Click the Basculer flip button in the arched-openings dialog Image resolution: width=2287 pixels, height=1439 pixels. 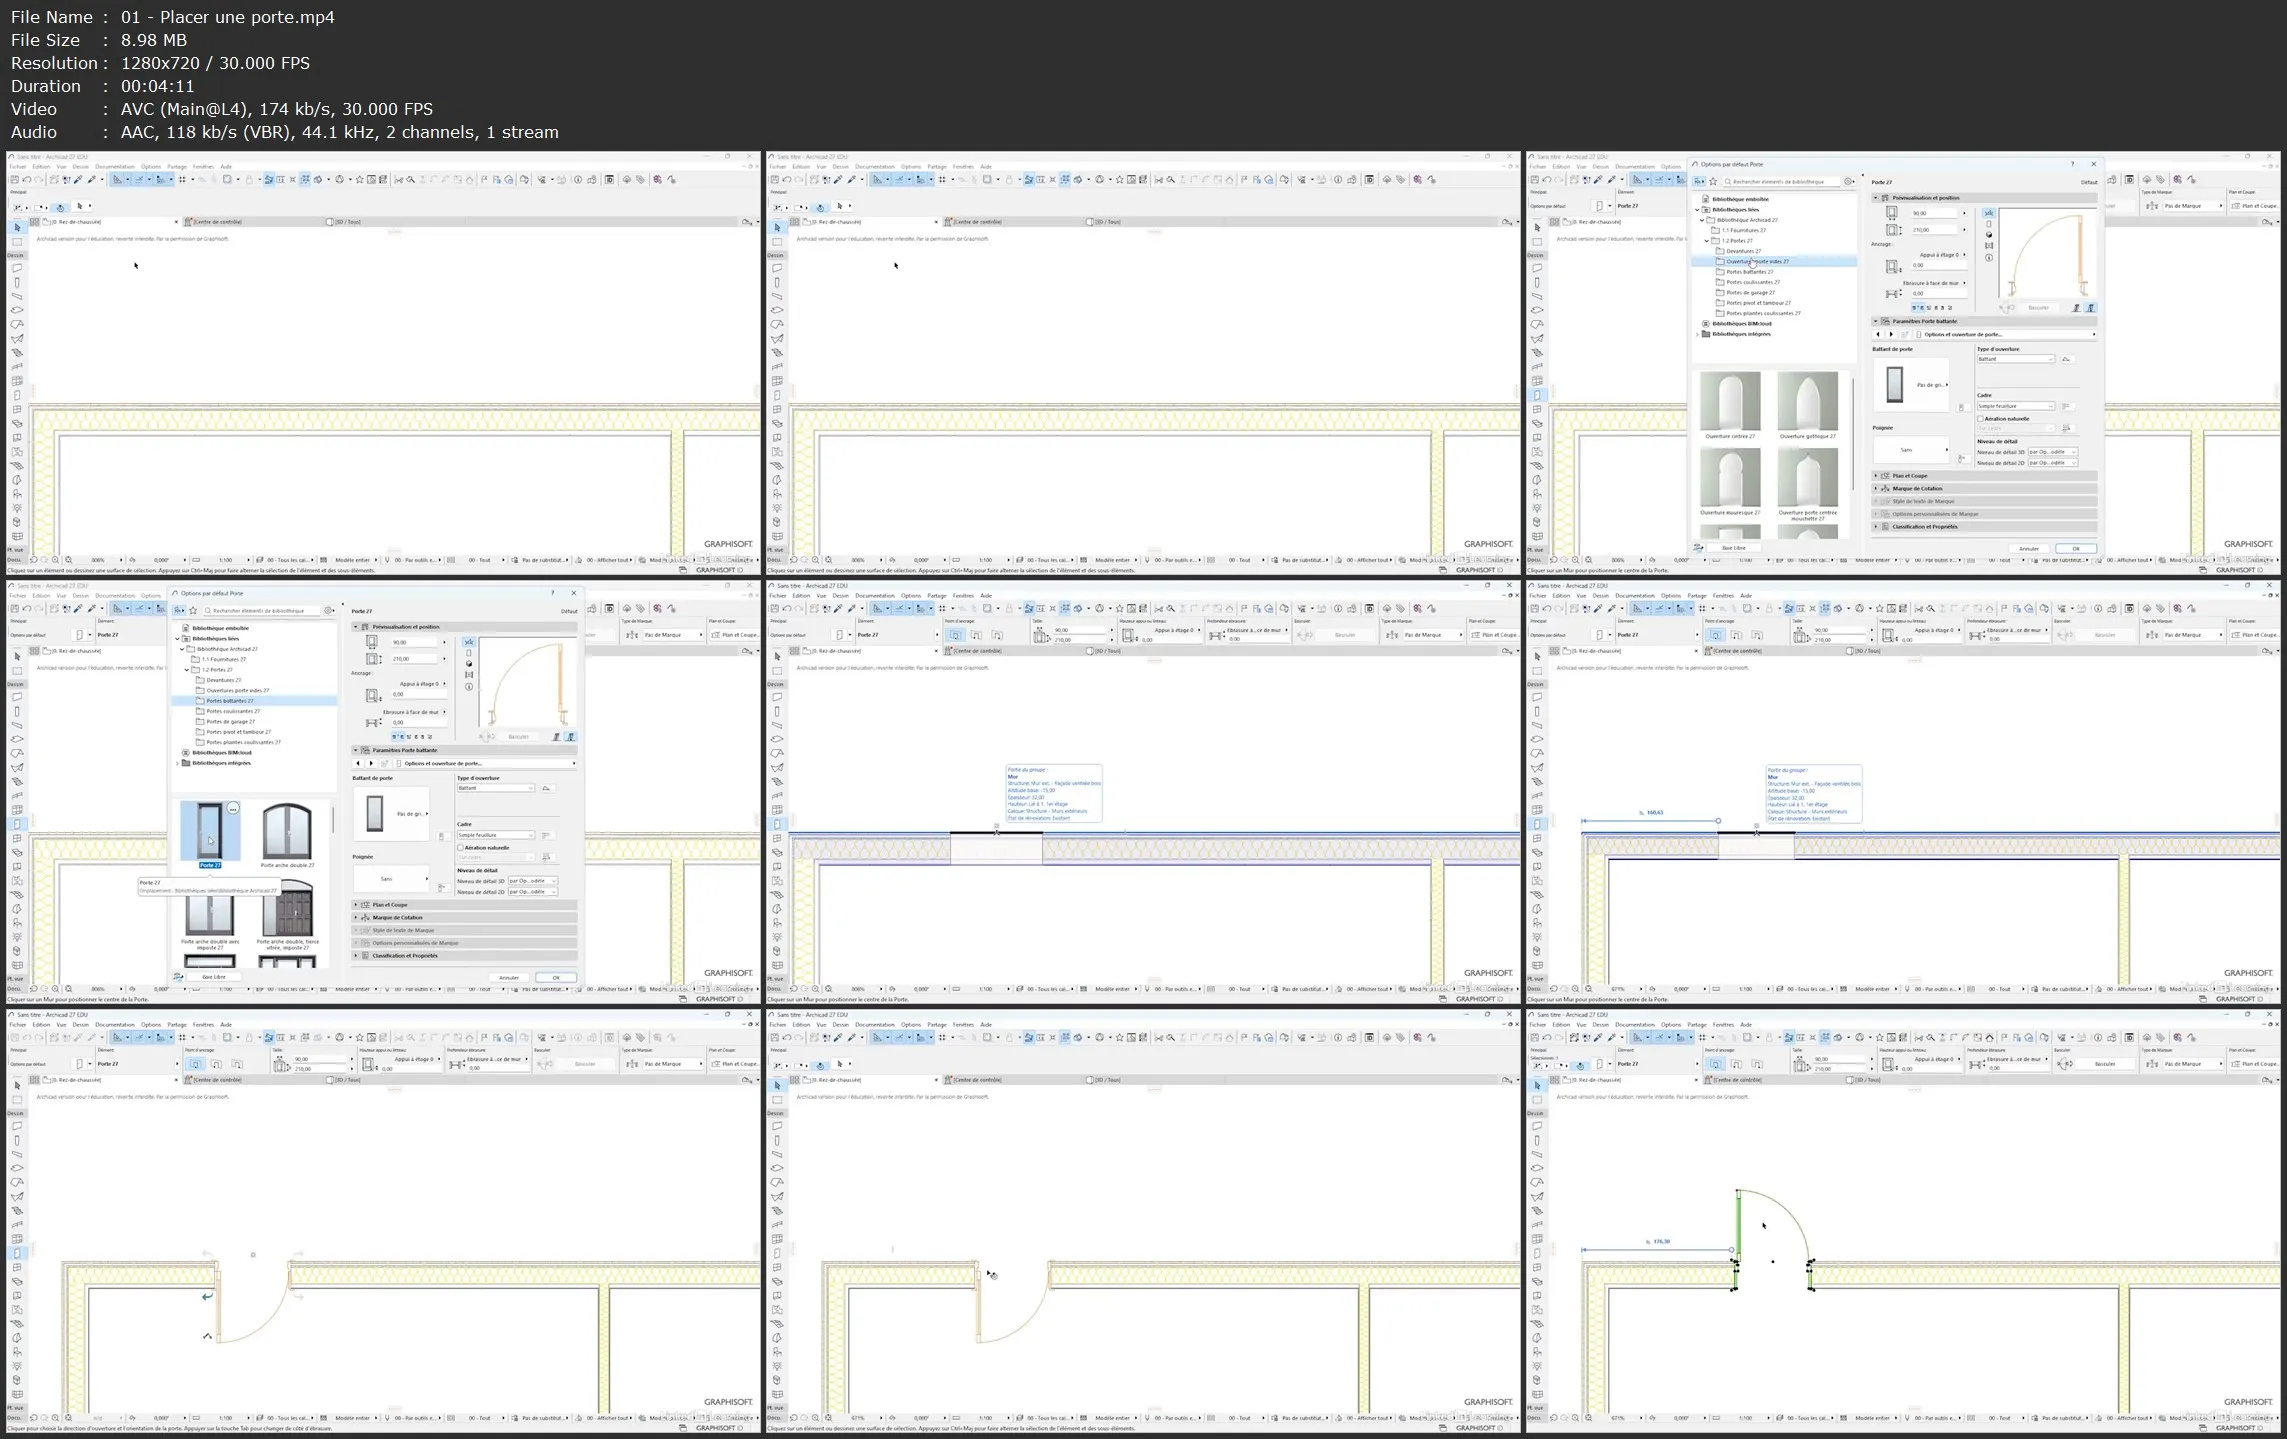pyautogui.click(x=2038, y=308)
